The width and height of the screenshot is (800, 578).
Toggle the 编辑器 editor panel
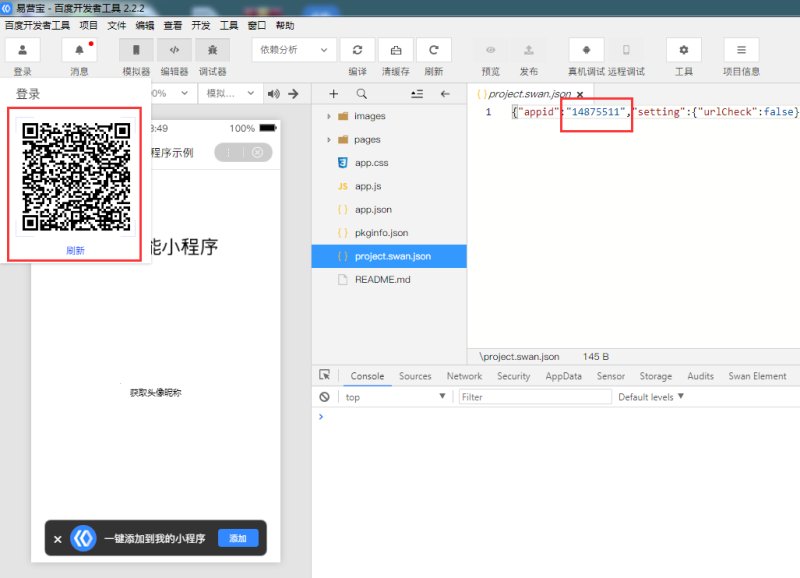point(174,50)
